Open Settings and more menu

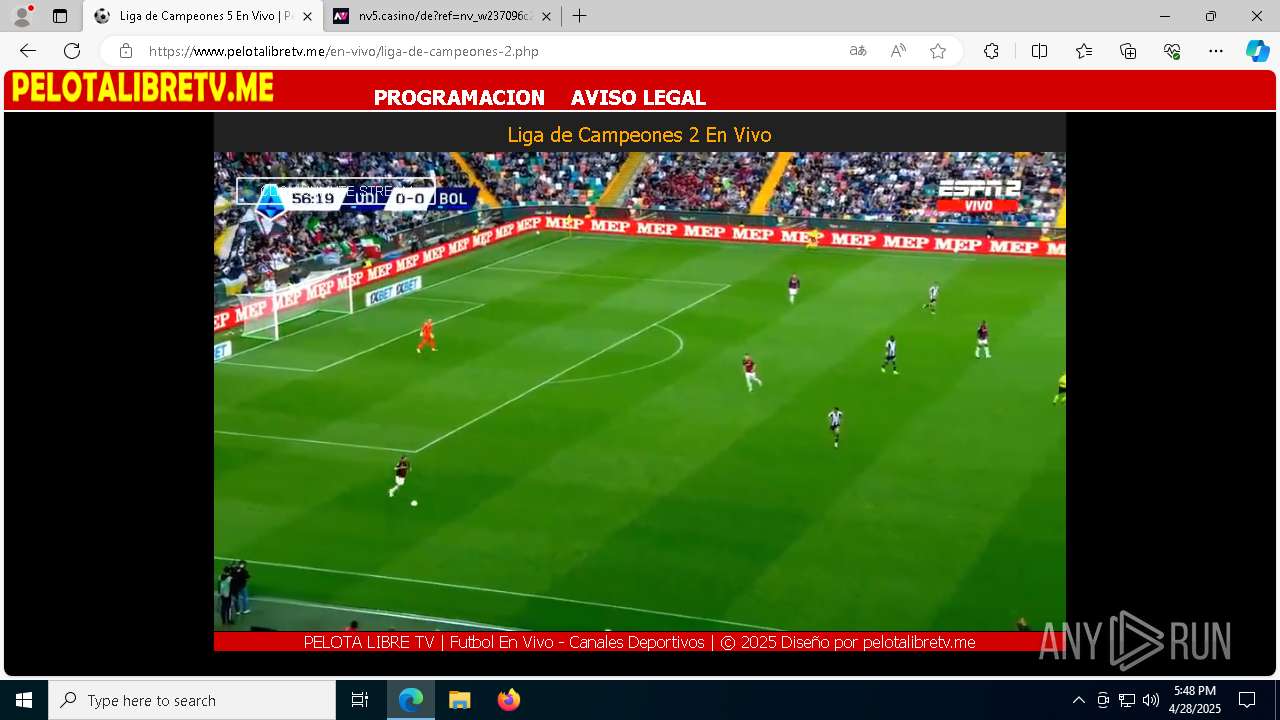tap(1216, 51)
